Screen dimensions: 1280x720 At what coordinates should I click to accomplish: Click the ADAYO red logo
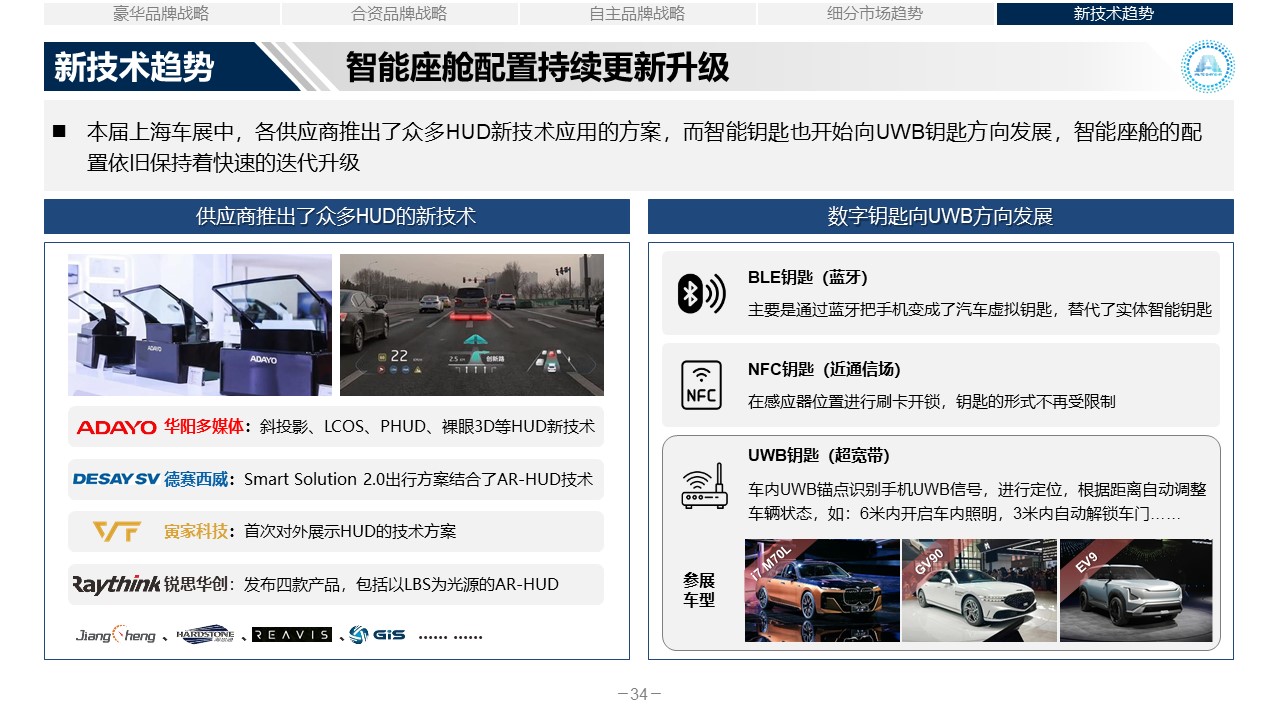116,427
